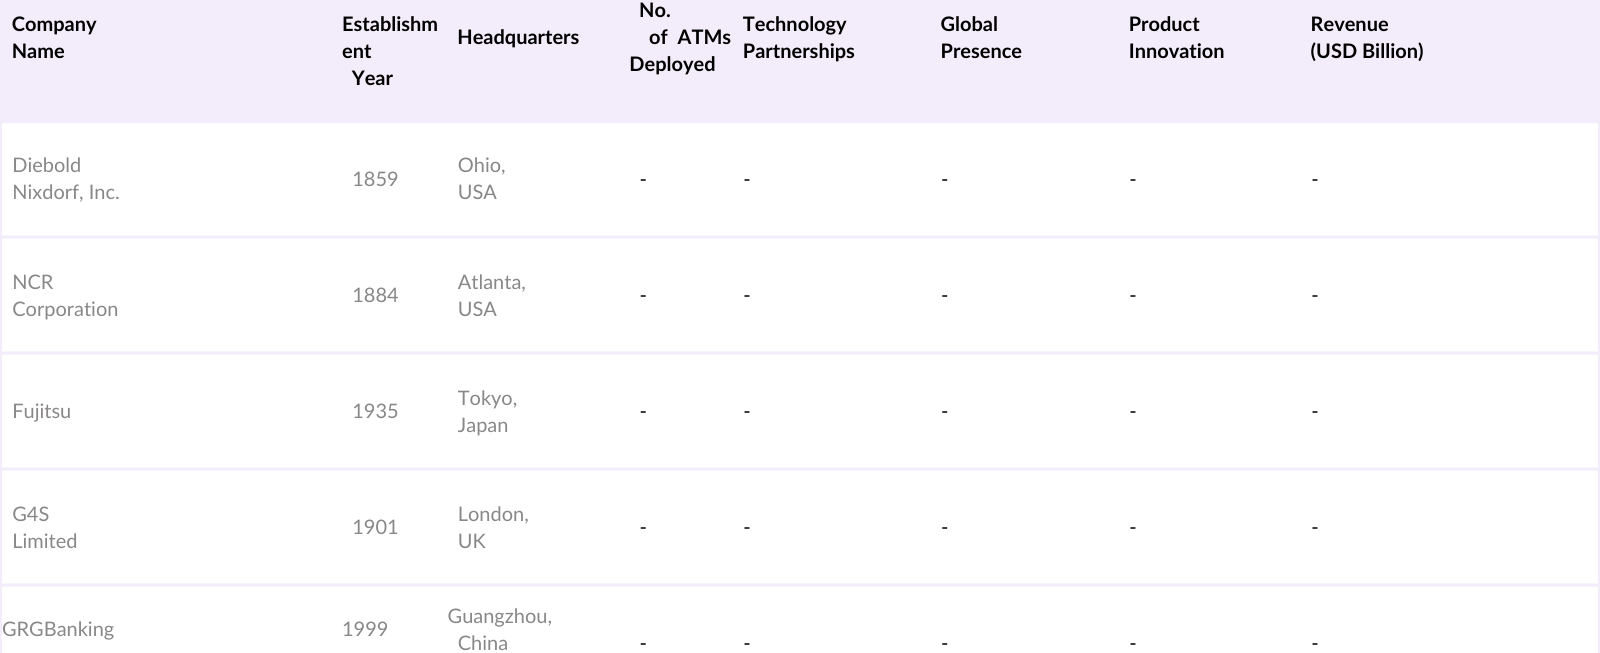Click the Revenue (USD Billion) header
This screenshot has width=1600, height=653.
click(x=1366, y=38)
